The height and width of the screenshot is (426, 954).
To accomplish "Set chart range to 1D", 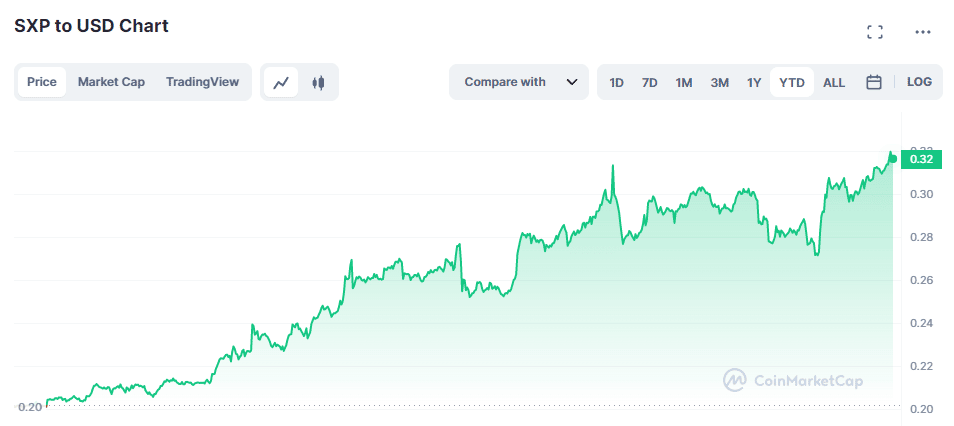I will tap(616, 82).
